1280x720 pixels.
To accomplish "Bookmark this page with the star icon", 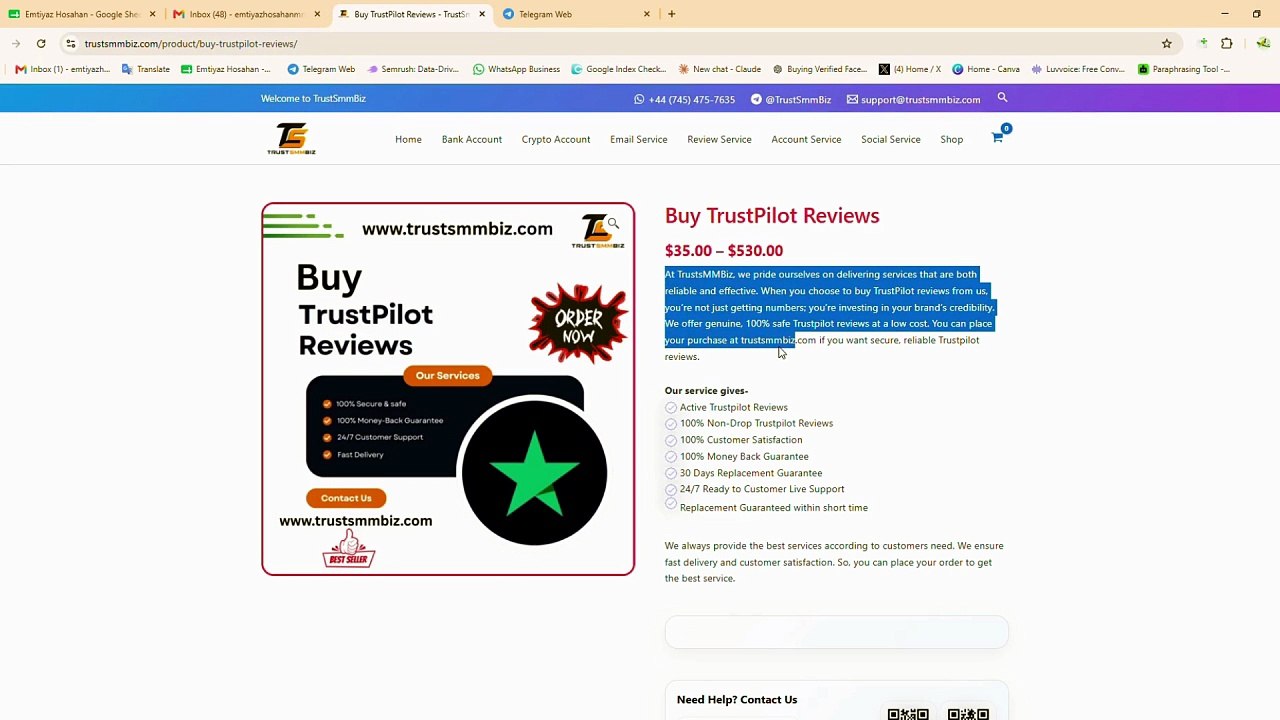I will [x=1166, y=44].
